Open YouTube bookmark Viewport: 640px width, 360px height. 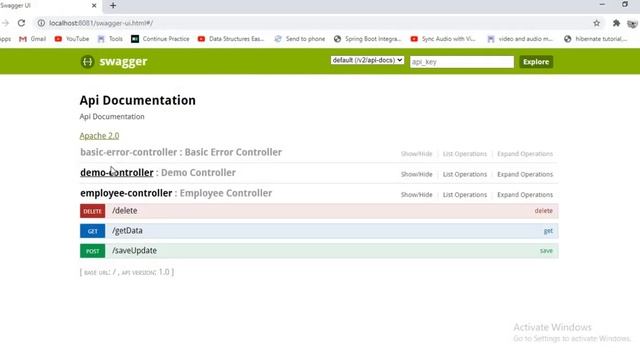coord(72,39)
